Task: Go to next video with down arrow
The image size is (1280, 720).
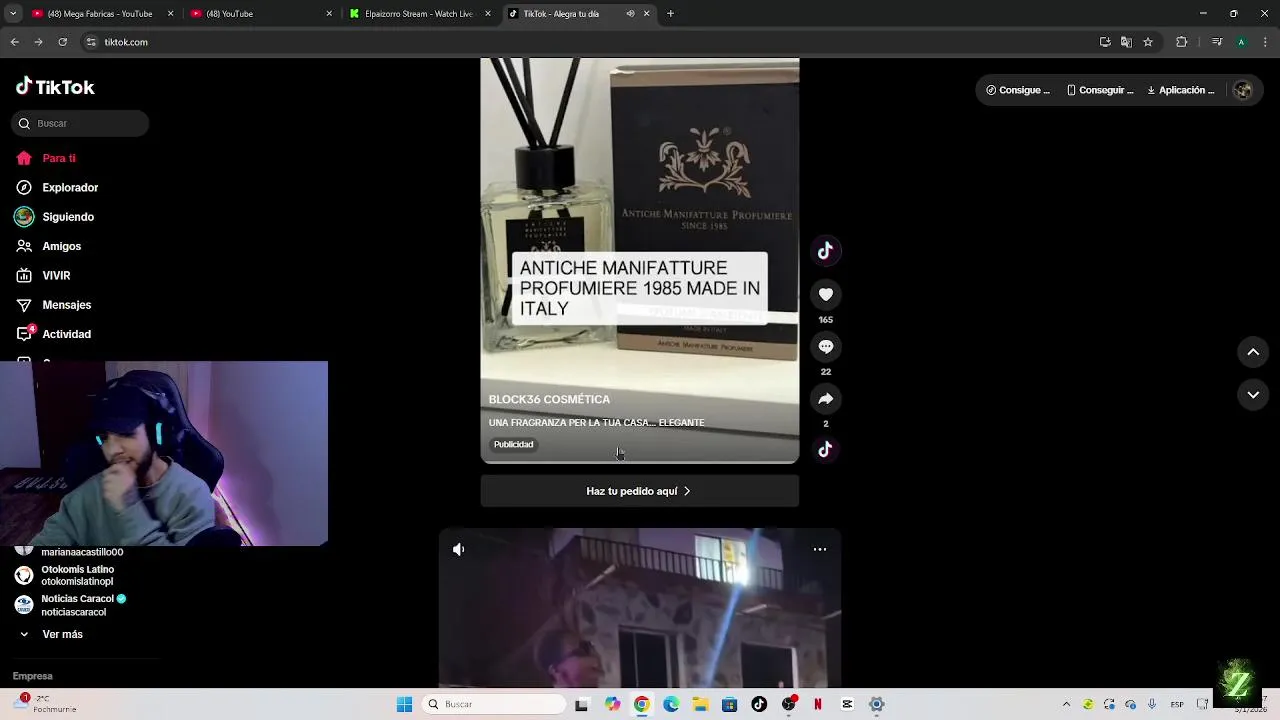Action: pyautogui.click(x=1253, y=395)
